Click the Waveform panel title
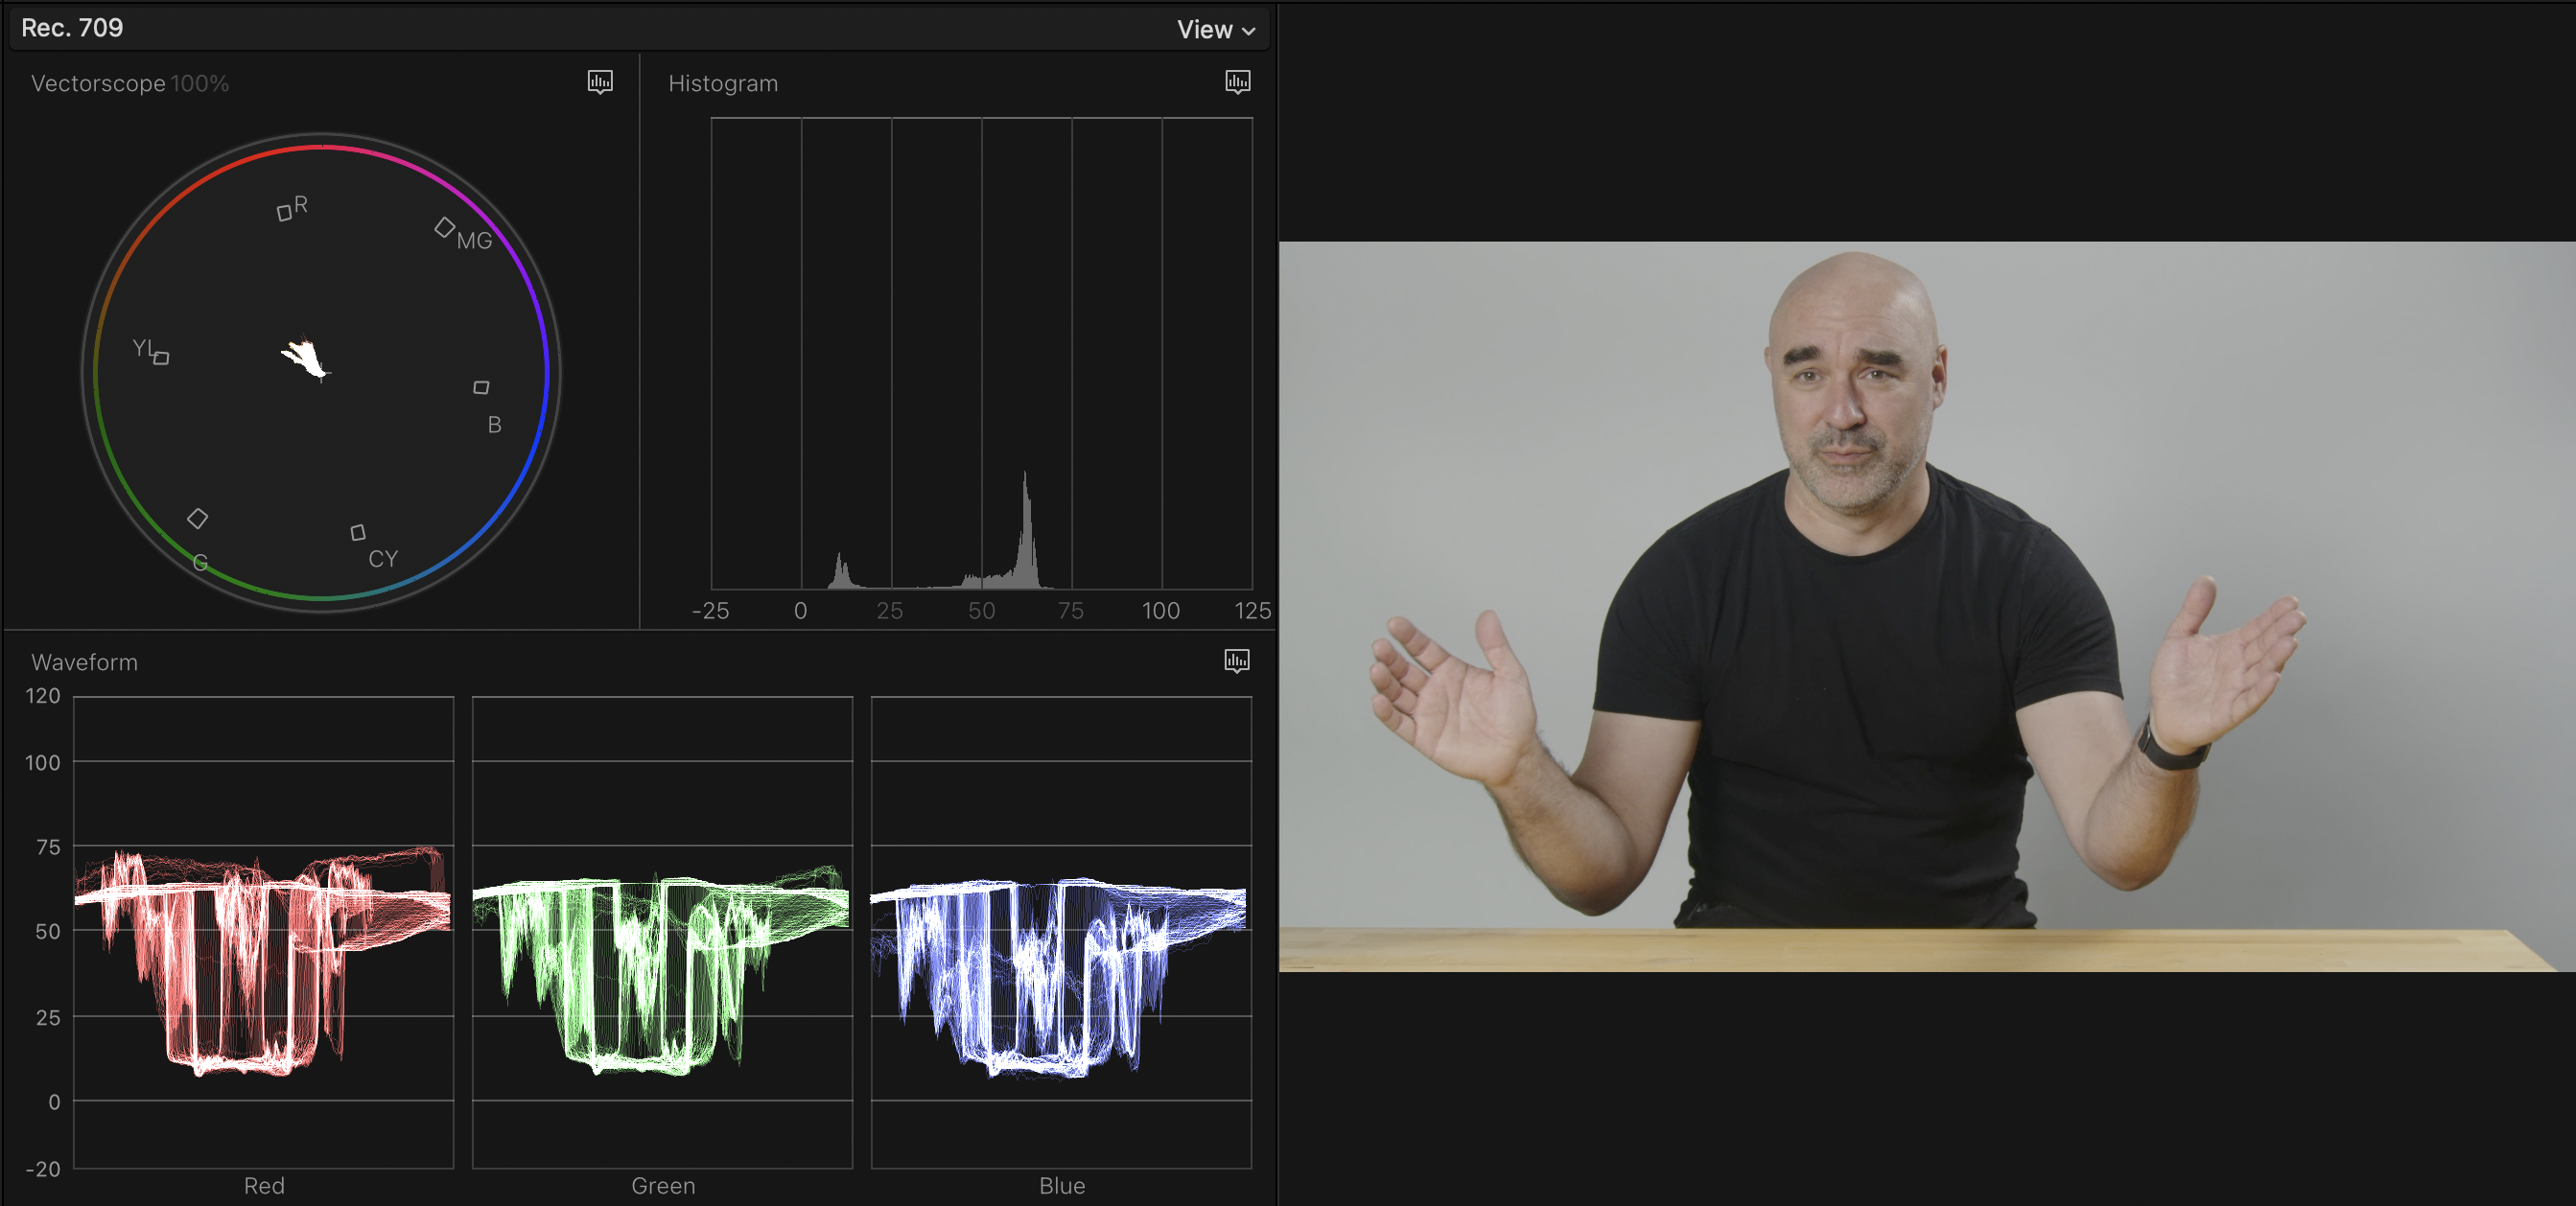 tap(84, 663)
